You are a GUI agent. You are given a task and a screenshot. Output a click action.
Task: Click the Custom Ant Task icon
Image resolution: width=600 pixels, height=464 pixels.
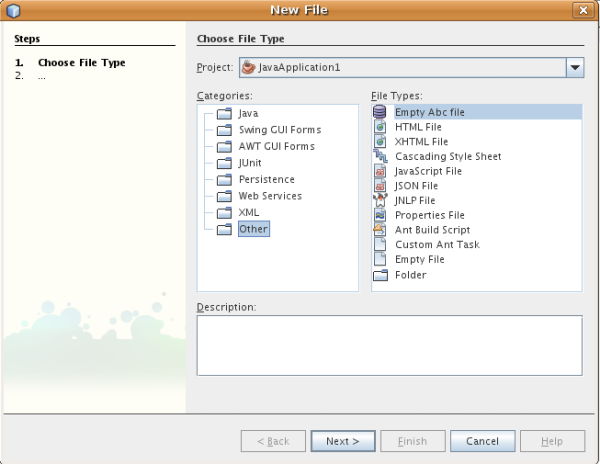click(380, 244)
